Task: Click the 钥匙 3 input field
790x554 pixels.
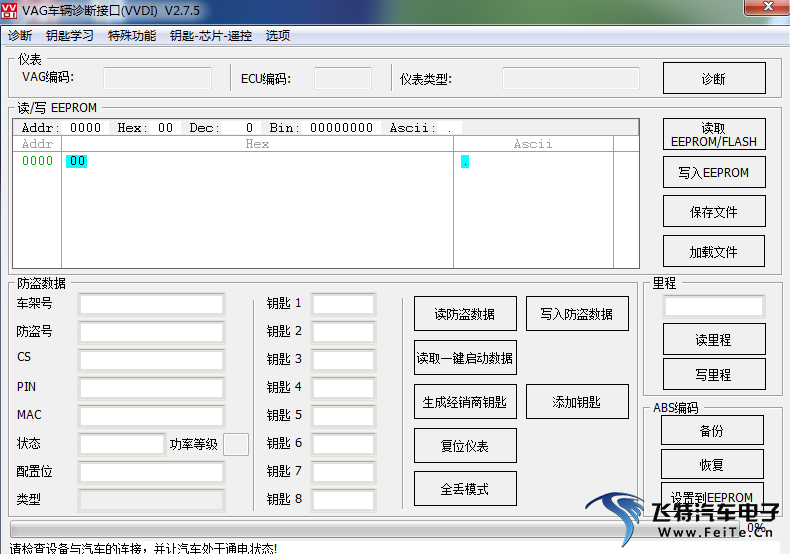Action: coord(343,360)
